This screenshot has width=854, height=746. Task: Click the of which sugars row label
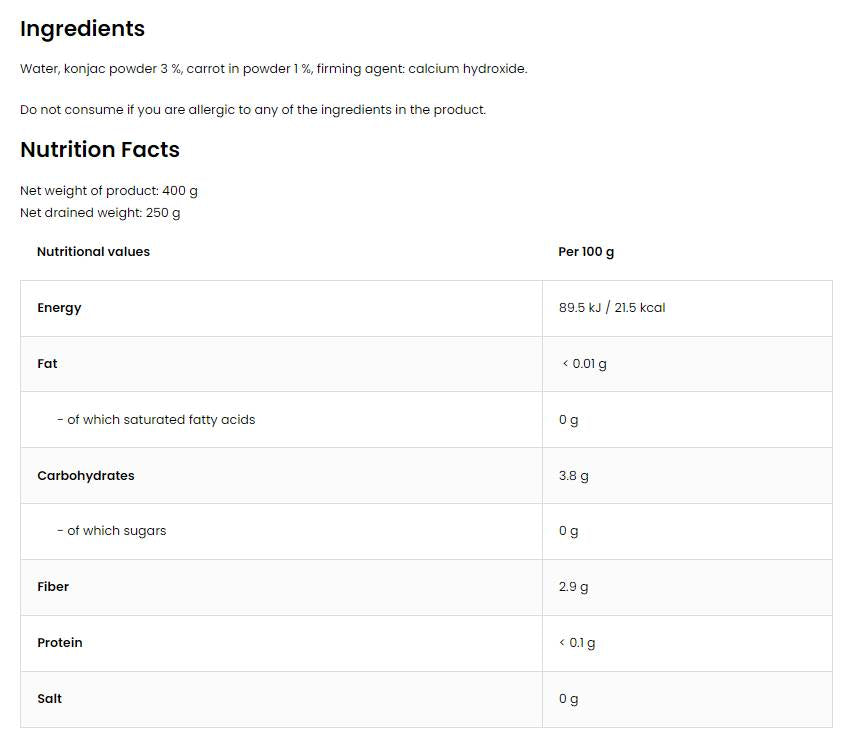point(112,531)
